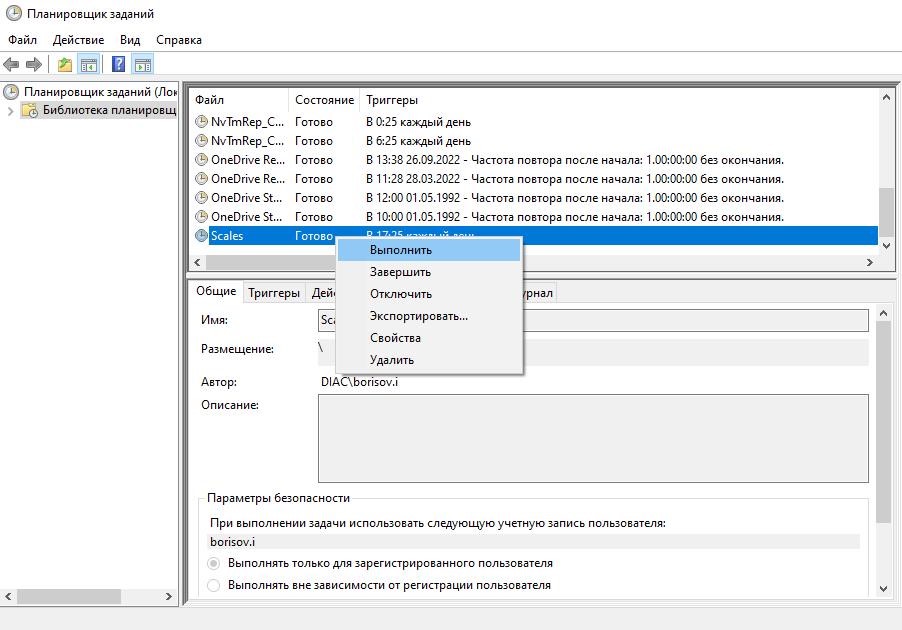
Task: Toggle the console tree show/hide icon
Action: pyautogui.click(x=89, y=64)
